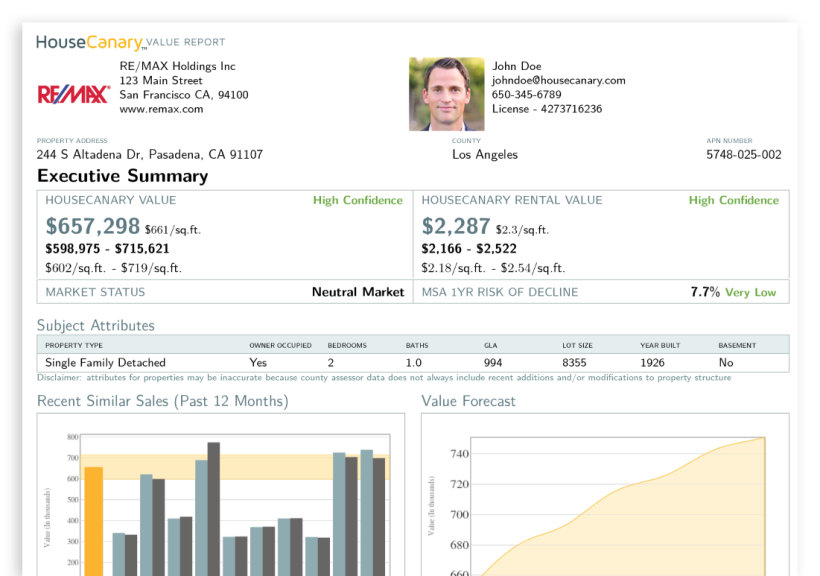Select '$602/sq.ft. - $719/sq.ft.' text

pos(113,268)
